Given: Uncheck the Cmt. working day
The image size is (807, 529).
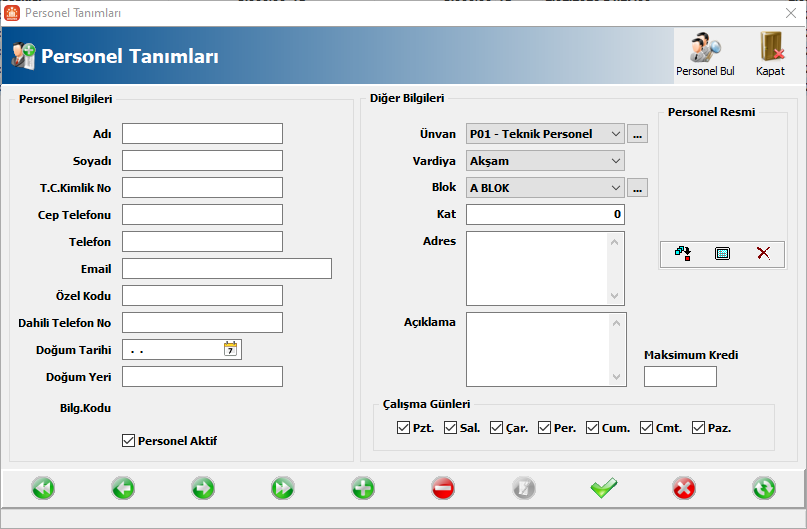Looking at the screenshot, I should [x=647, y=428].
